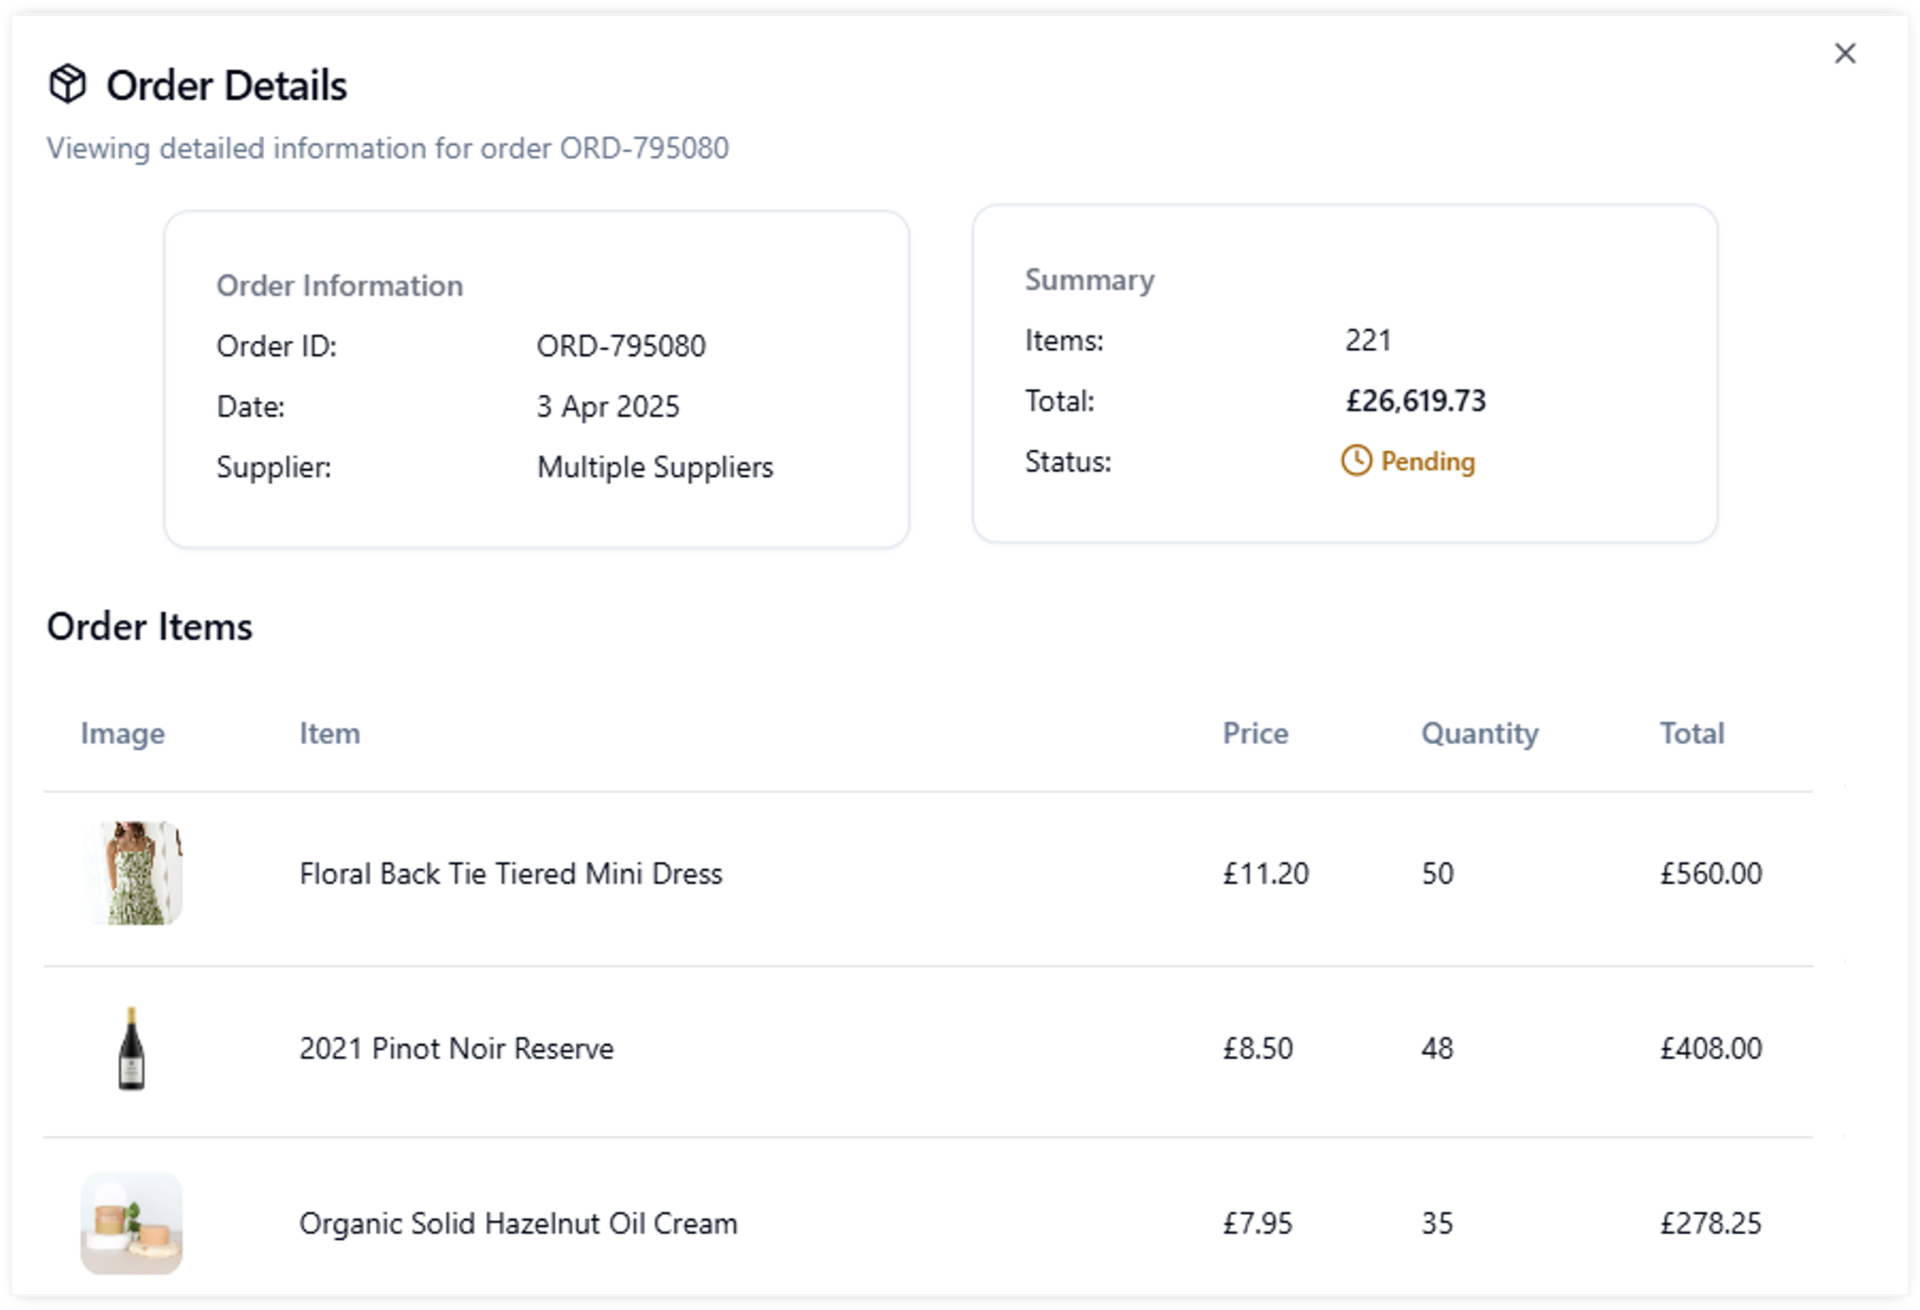The width and height of the screenshot is (1920, 1310).
Task: Click the Pending status clock icon
Action: pyautogui.click(x=1356, y=461)
